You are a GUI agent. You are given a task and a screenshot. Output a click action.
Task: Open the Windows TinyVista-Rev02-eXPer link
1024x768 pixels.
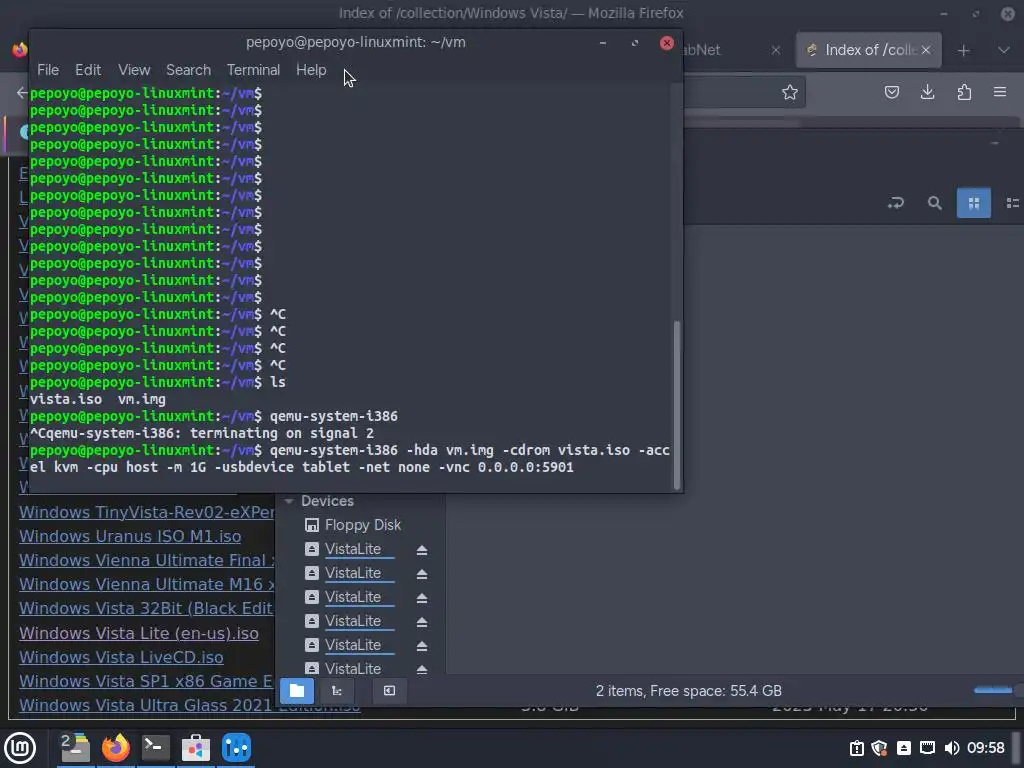[146, 512]
